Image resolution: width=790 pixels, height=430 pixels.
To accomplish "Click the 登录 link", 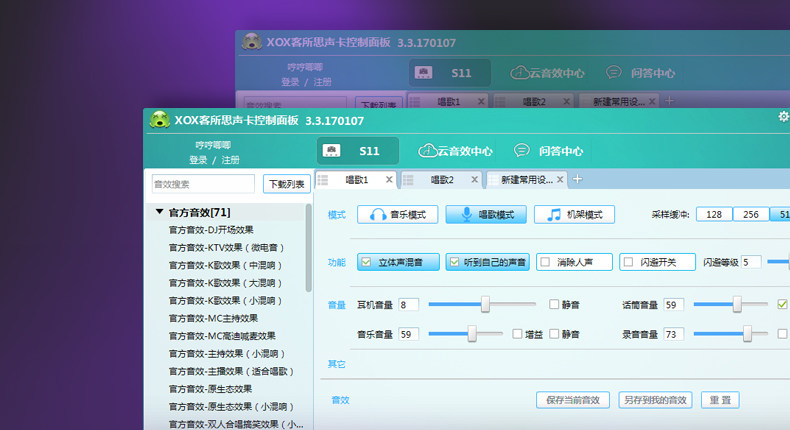I will (x=198, y=160).
